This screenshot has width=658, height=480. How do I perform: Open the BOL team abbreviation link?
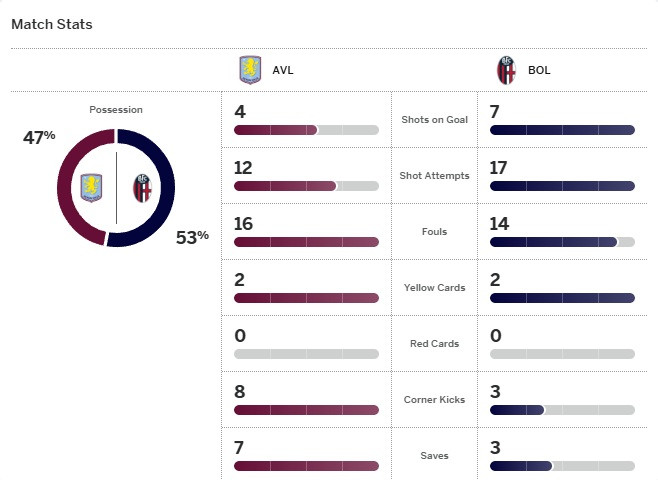(x=539, y=71)
